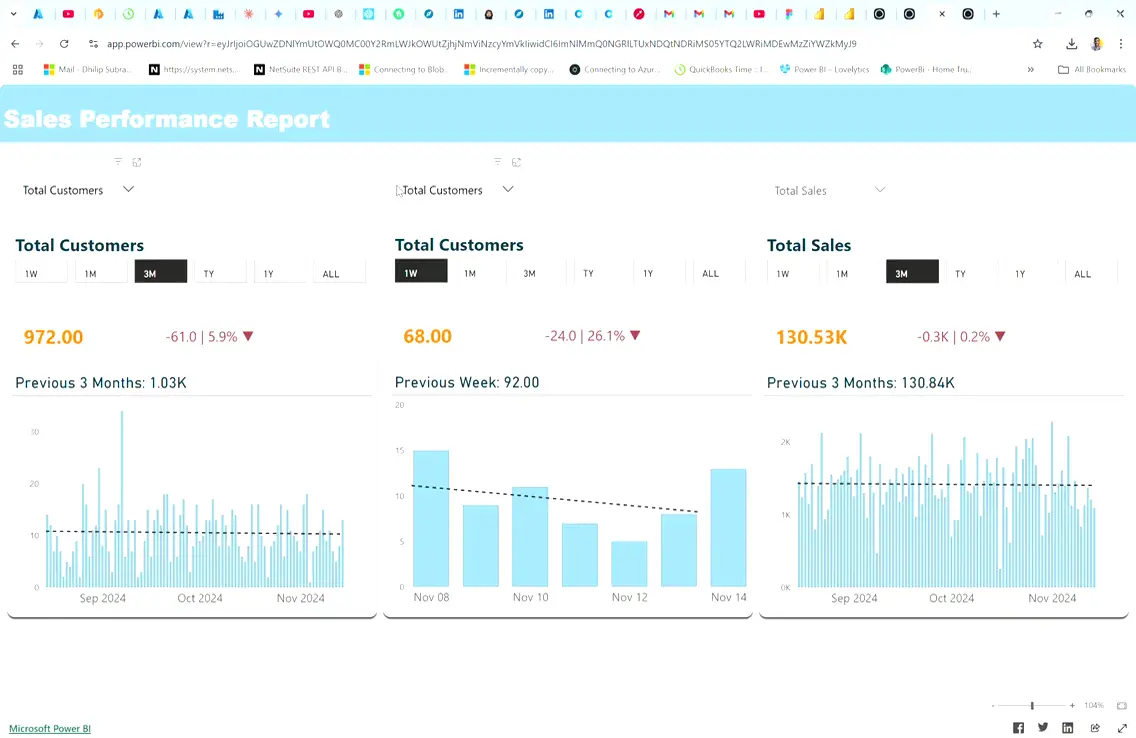The height and width of the screenshot is (738, 1136).
Task: Open the Mail bookmark
Action: coord(88,70)
